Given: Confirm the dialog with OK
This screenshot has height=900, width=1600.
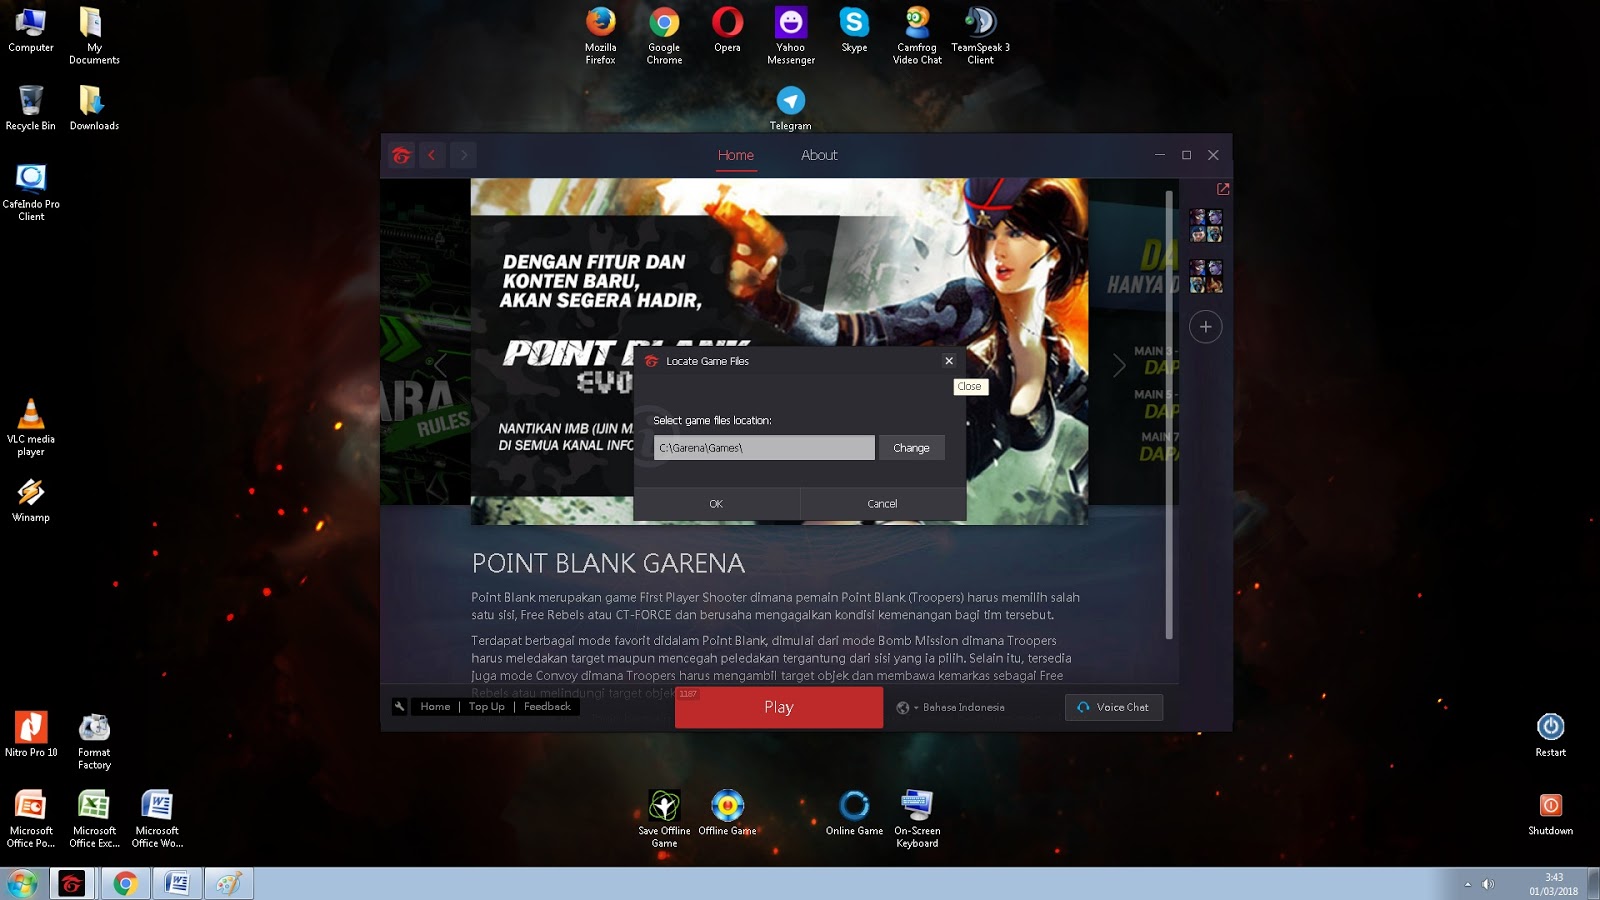Looking at the screenshot, I should [x=716, y=504].
